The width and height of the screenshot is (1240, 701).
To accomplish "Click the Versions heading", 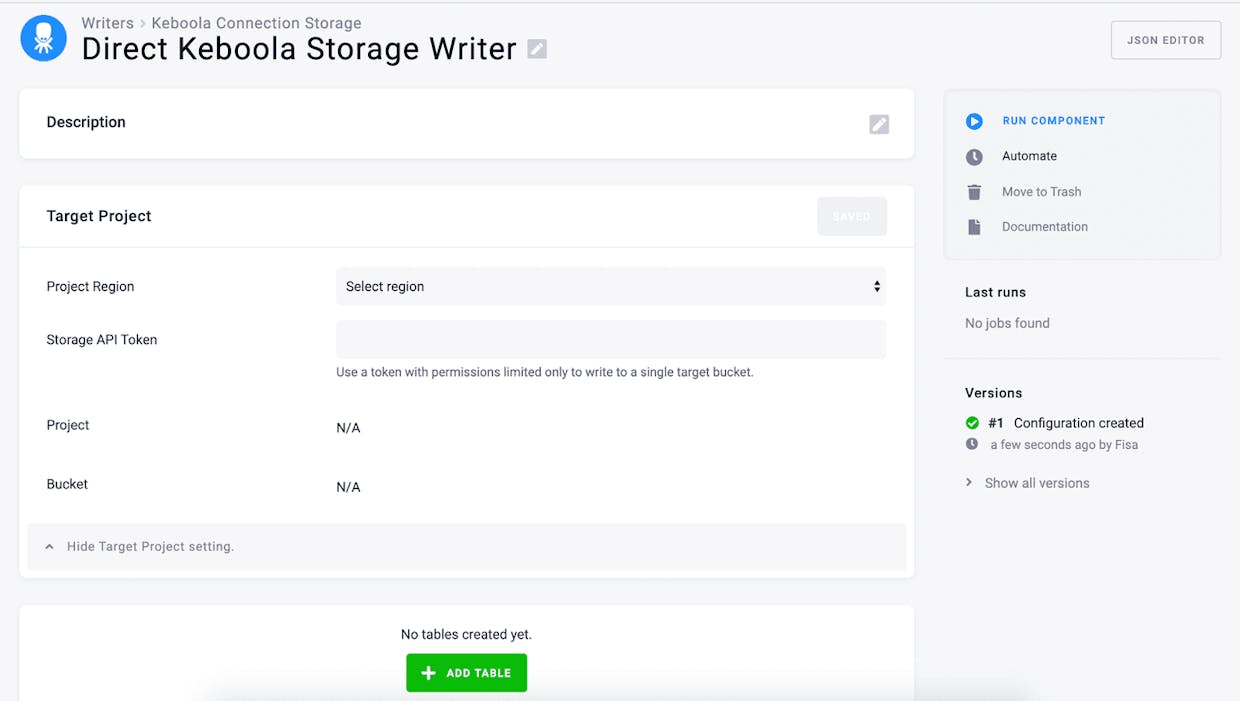I will coord(993,393).
